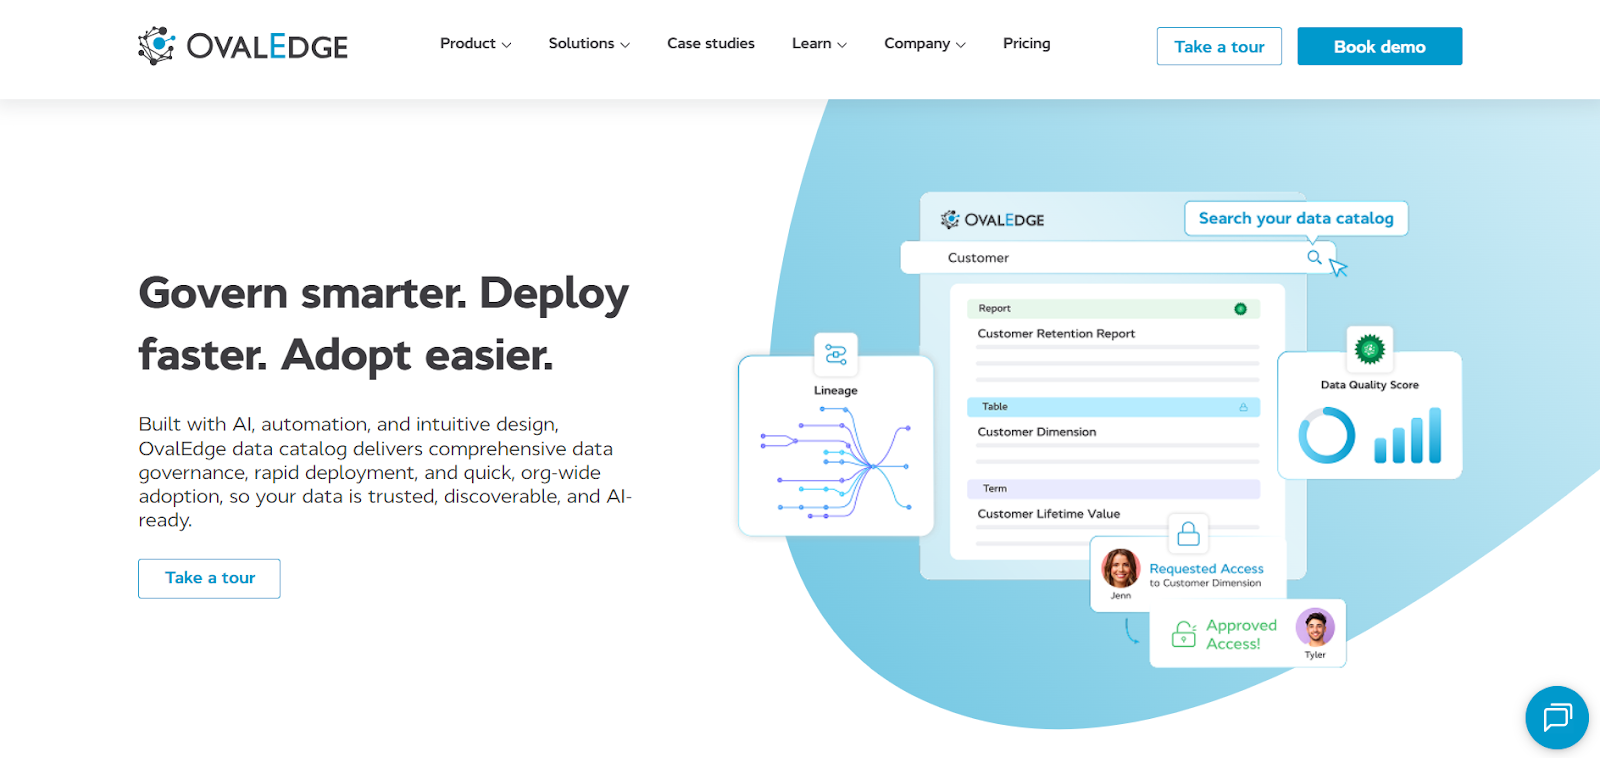Select the Customer Lifetime Value result
This screenshot has height=758, width=1600.
click(1049, 514)
